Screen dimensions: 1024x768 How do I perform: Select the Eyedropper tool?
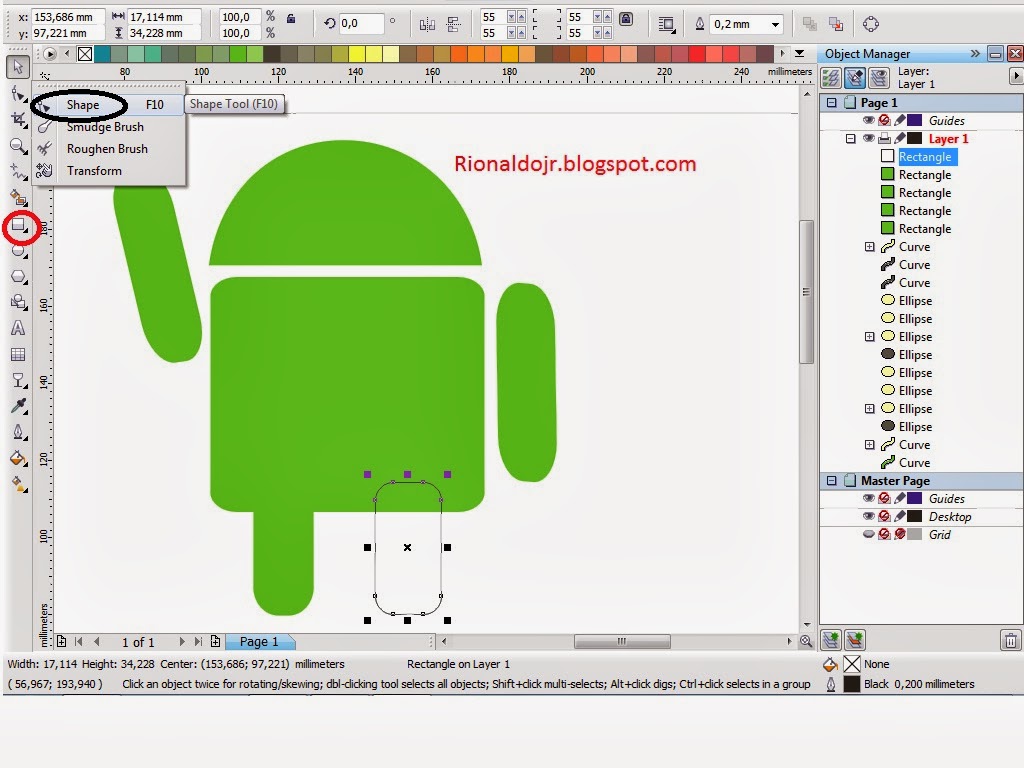point(18,406)
